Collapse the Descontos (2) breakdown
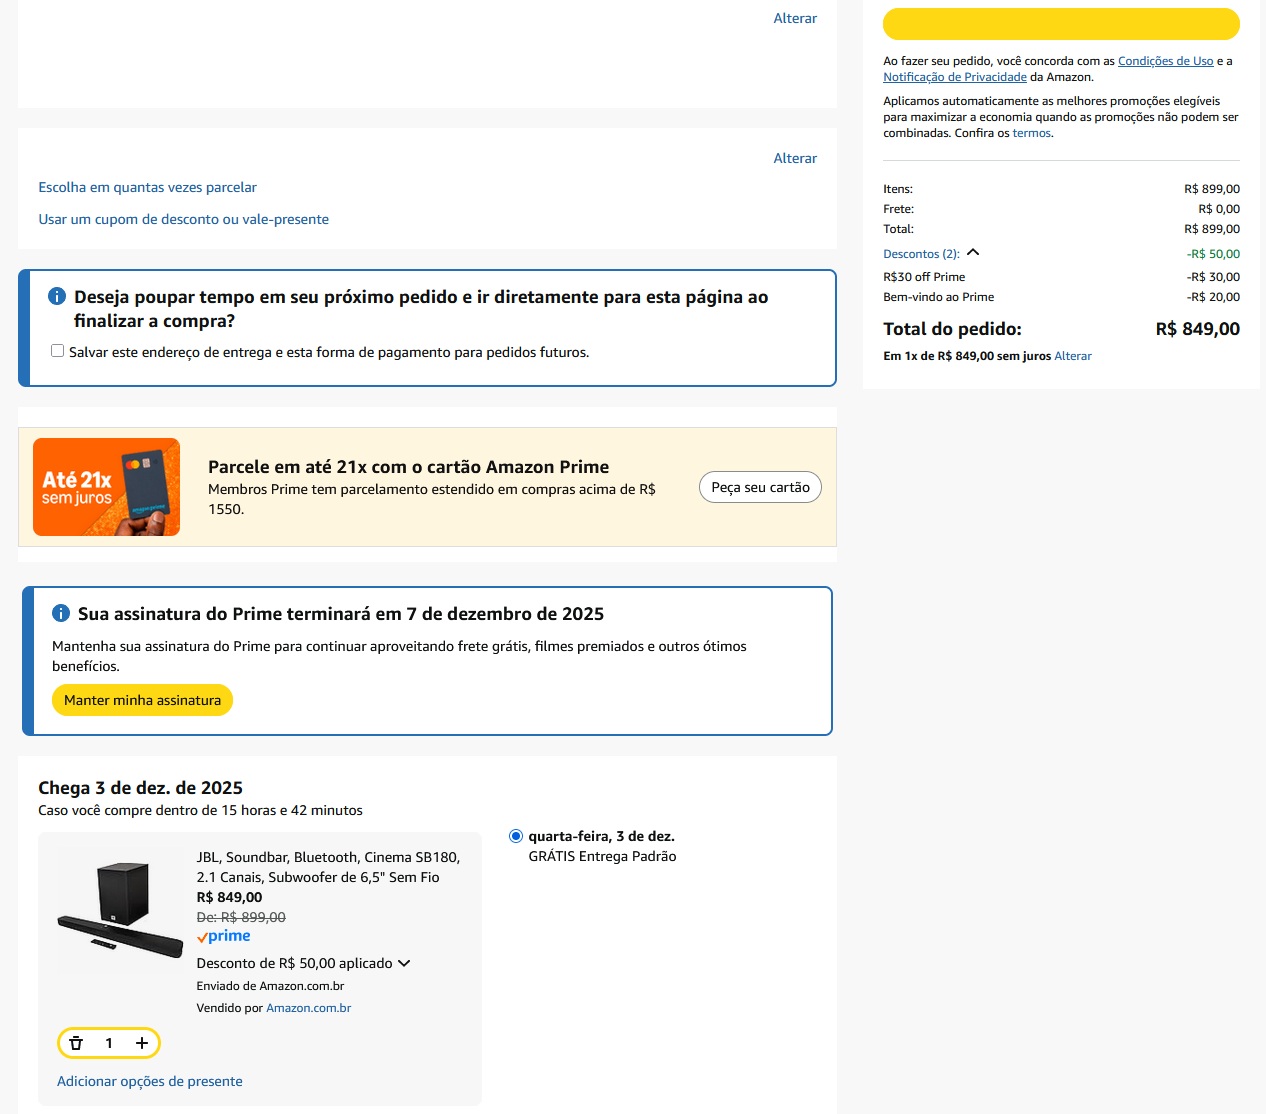Image resolution: width=1266 pixels, height=1114 pixels. 972,253
